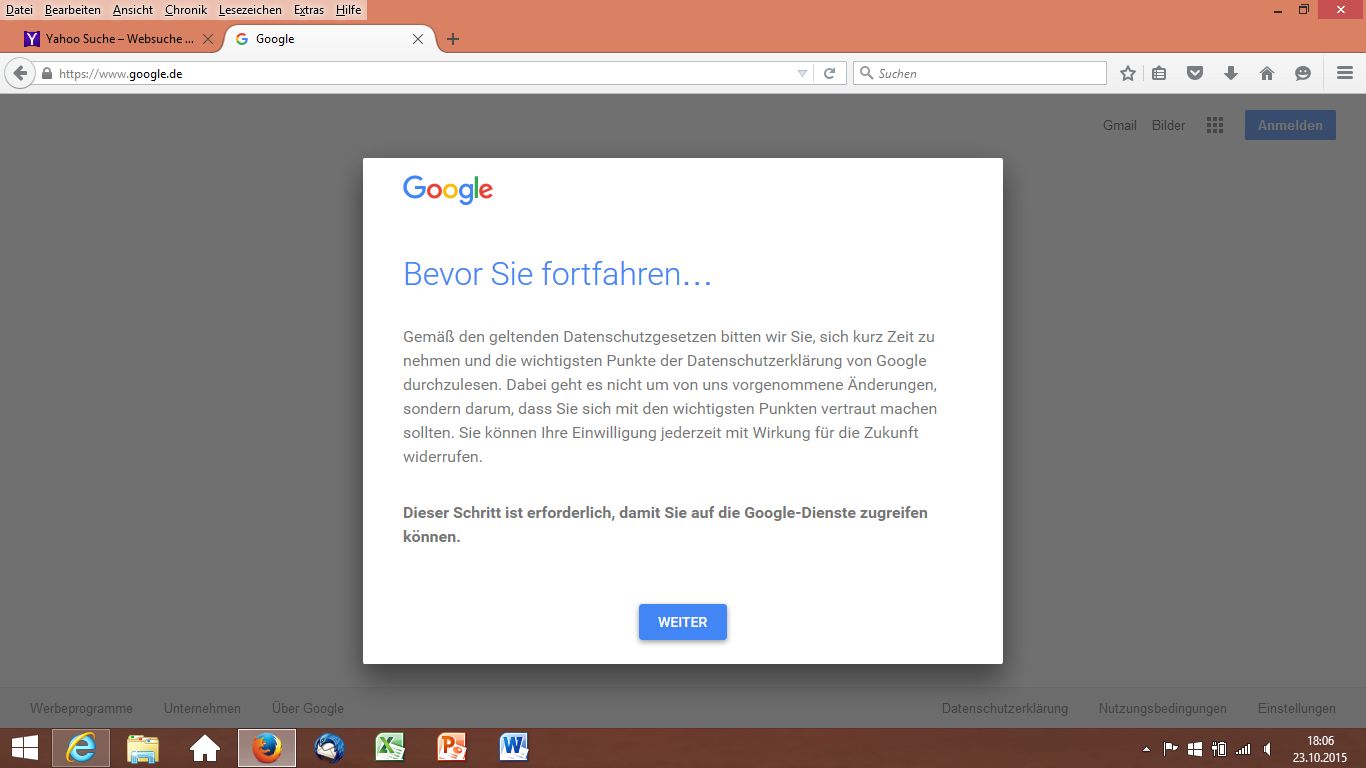
Task: Launch Excel from the taskbar
Action: pyautogui.click(x=390, y=748)
